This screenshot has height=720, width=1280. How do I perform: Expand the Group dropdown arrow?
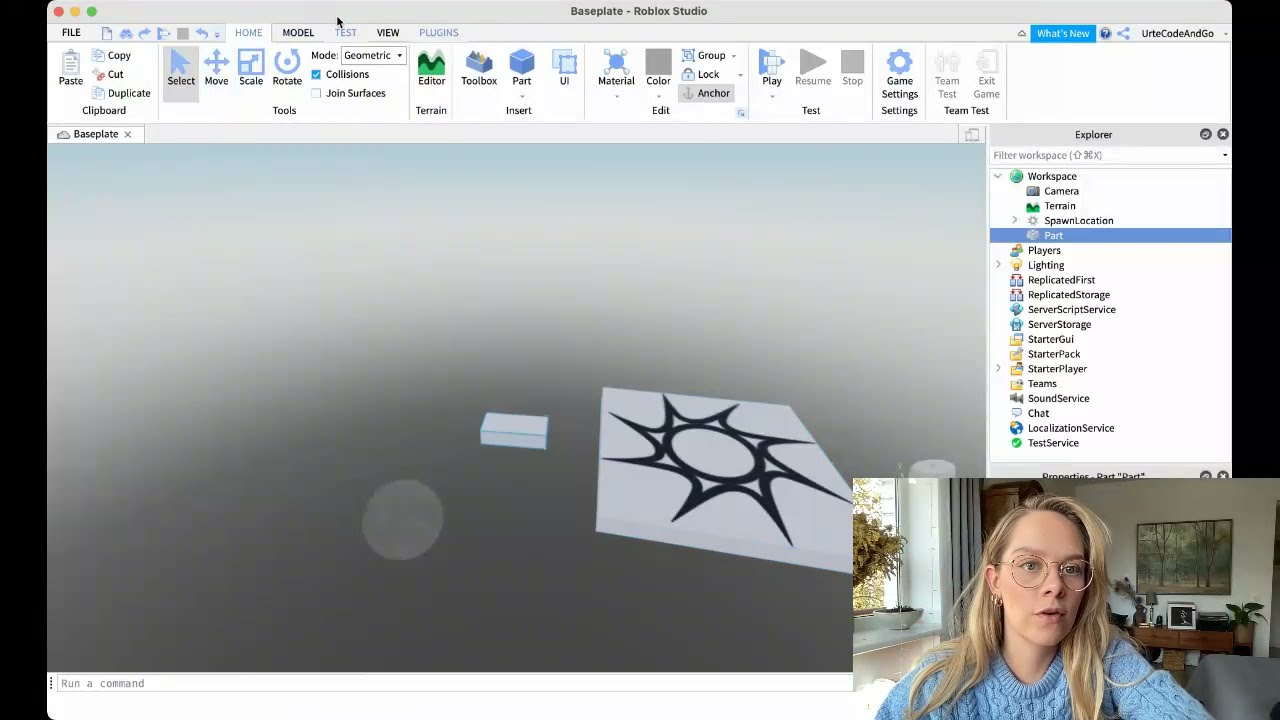point(733,56)
